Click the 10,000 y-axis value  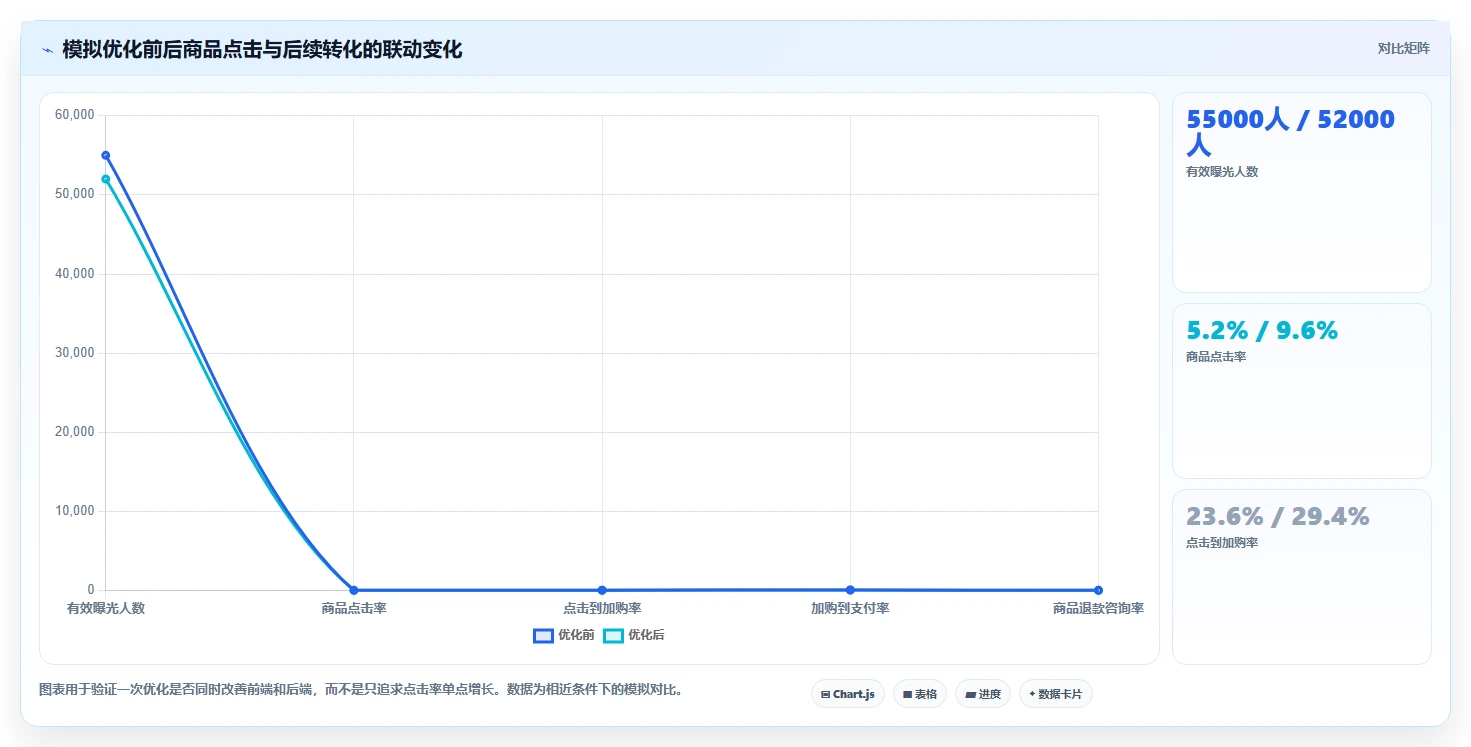[75, 511]
